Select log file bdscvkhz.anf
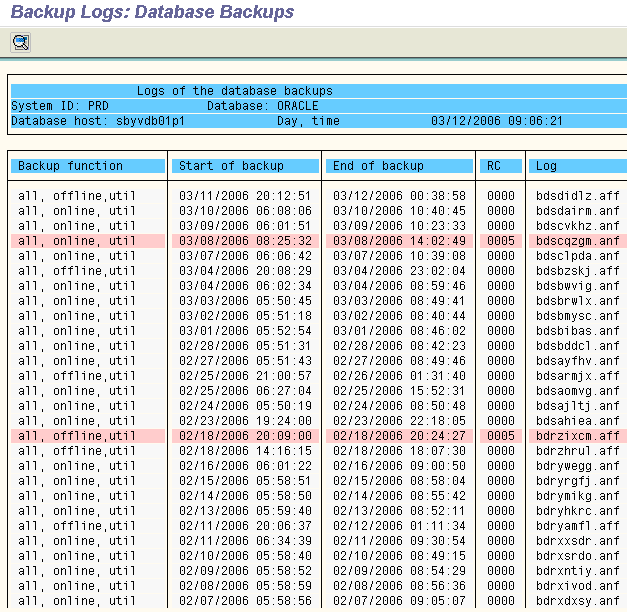This screenshot has width=627, height=612. pos(577,226)
